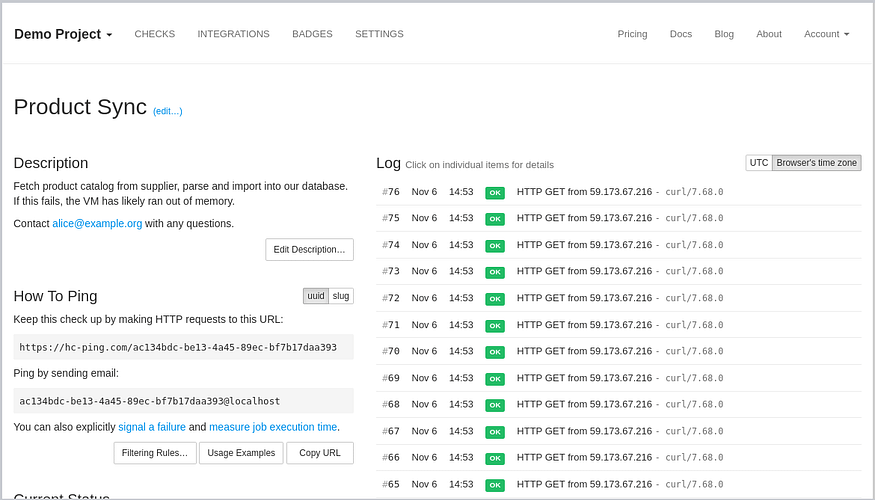Click the Product Sync heading
This screenshot has height=500, width=875.
tap(80, 107)
